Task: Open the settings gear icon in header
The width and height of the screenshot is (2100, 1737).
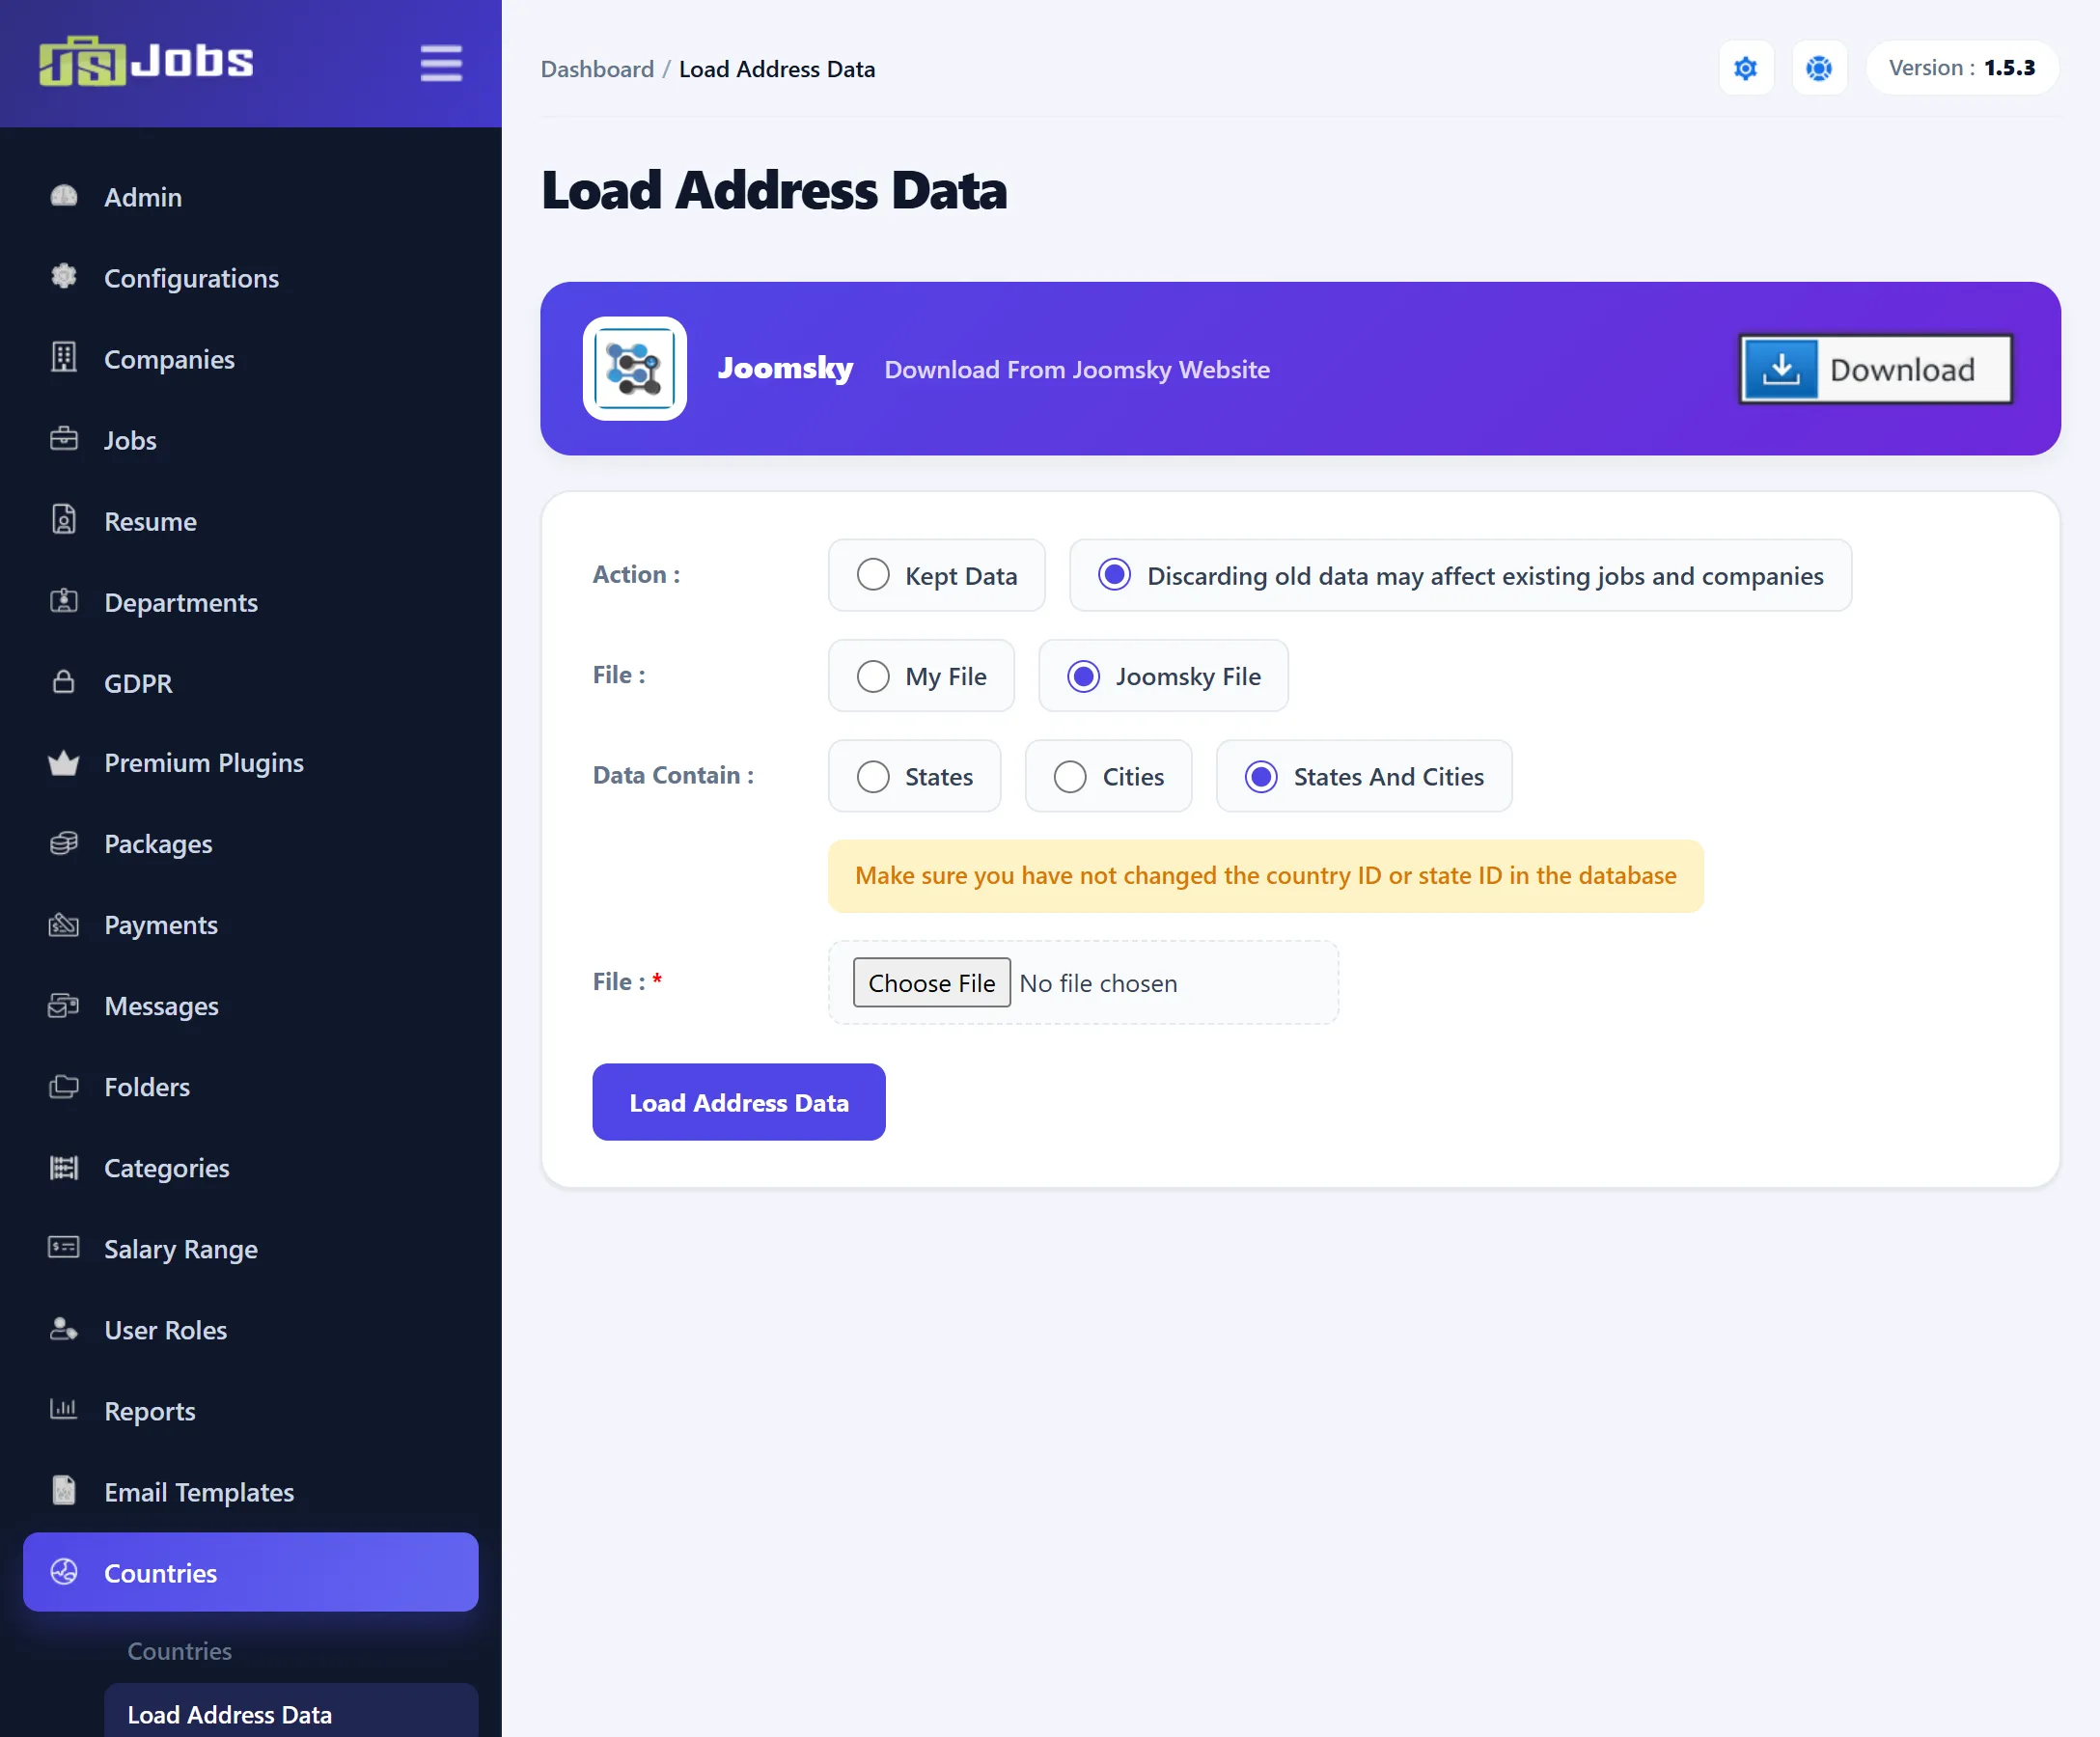Action: tap(1746, 68)
